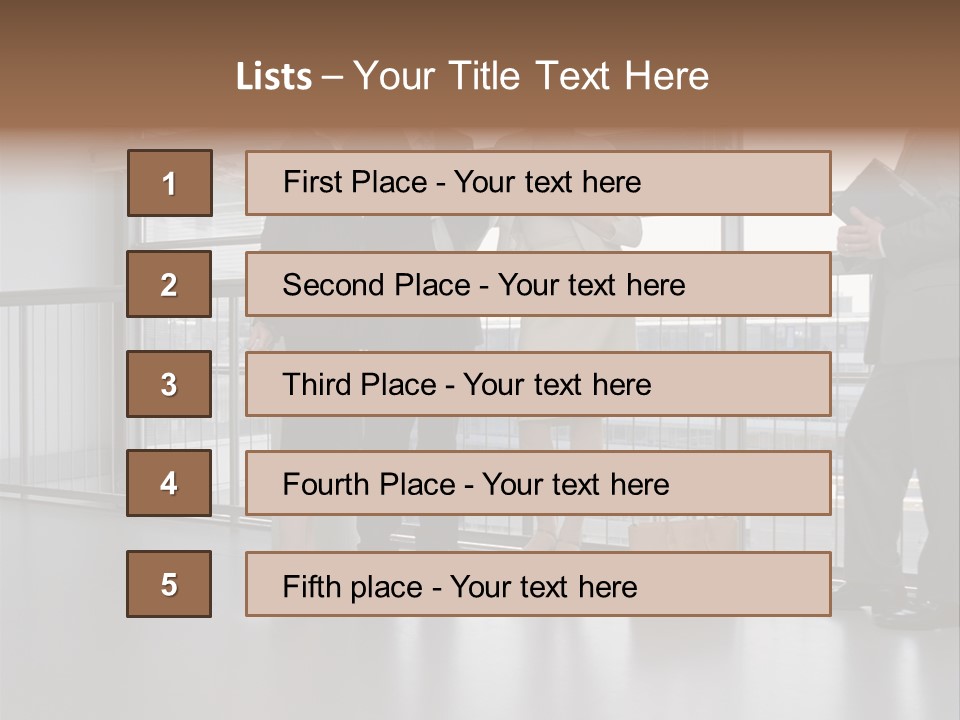The width and height of the screenshot is (960, 720).
Task: Click the dash in the slide title
Action: (332, 77)
